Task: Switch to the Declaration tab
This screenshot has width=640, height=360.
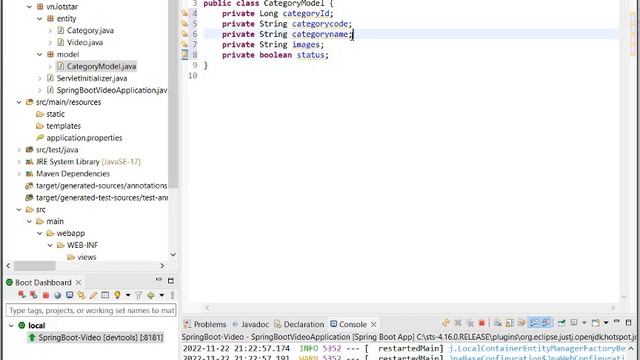Action: coord(299,324)
